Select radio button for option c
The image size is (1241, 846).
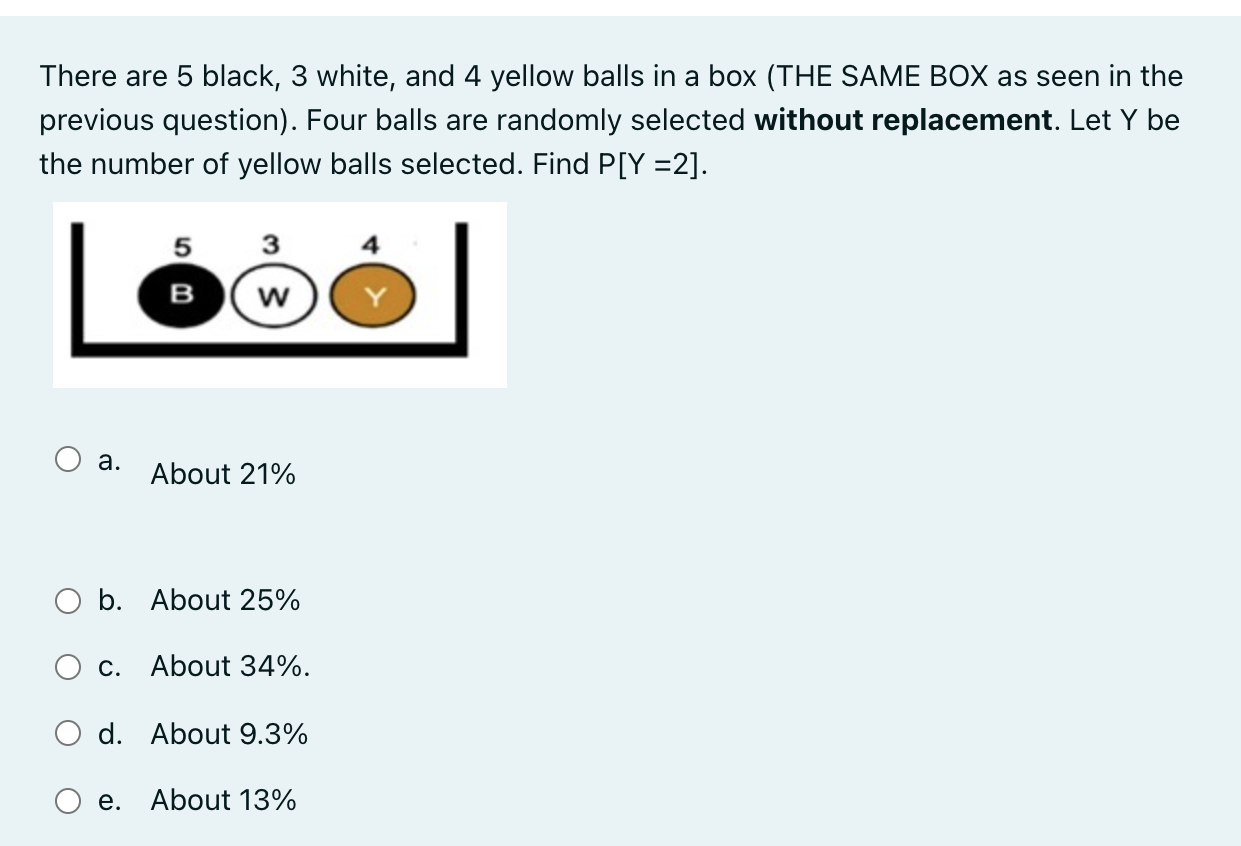[x=68, y=667]
